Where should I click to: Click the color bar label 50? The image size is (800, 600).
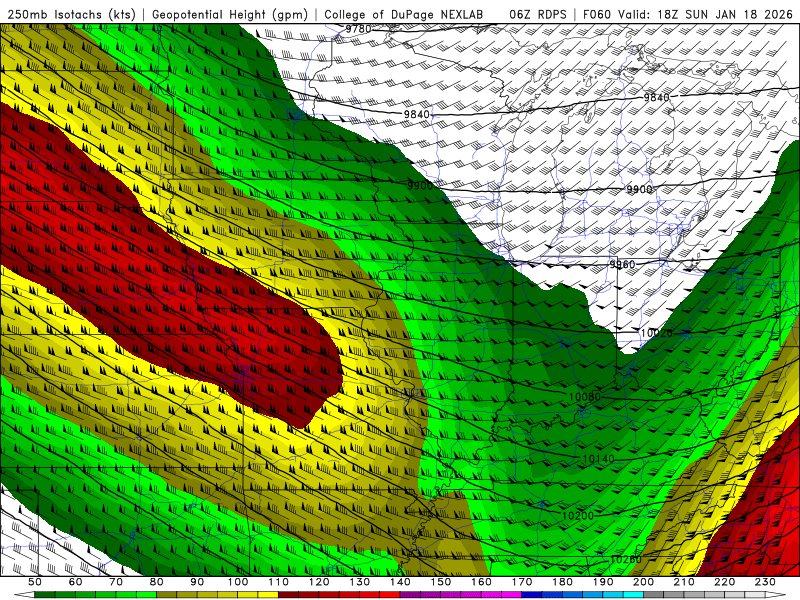pyautogui.click(x=35, y=582)
